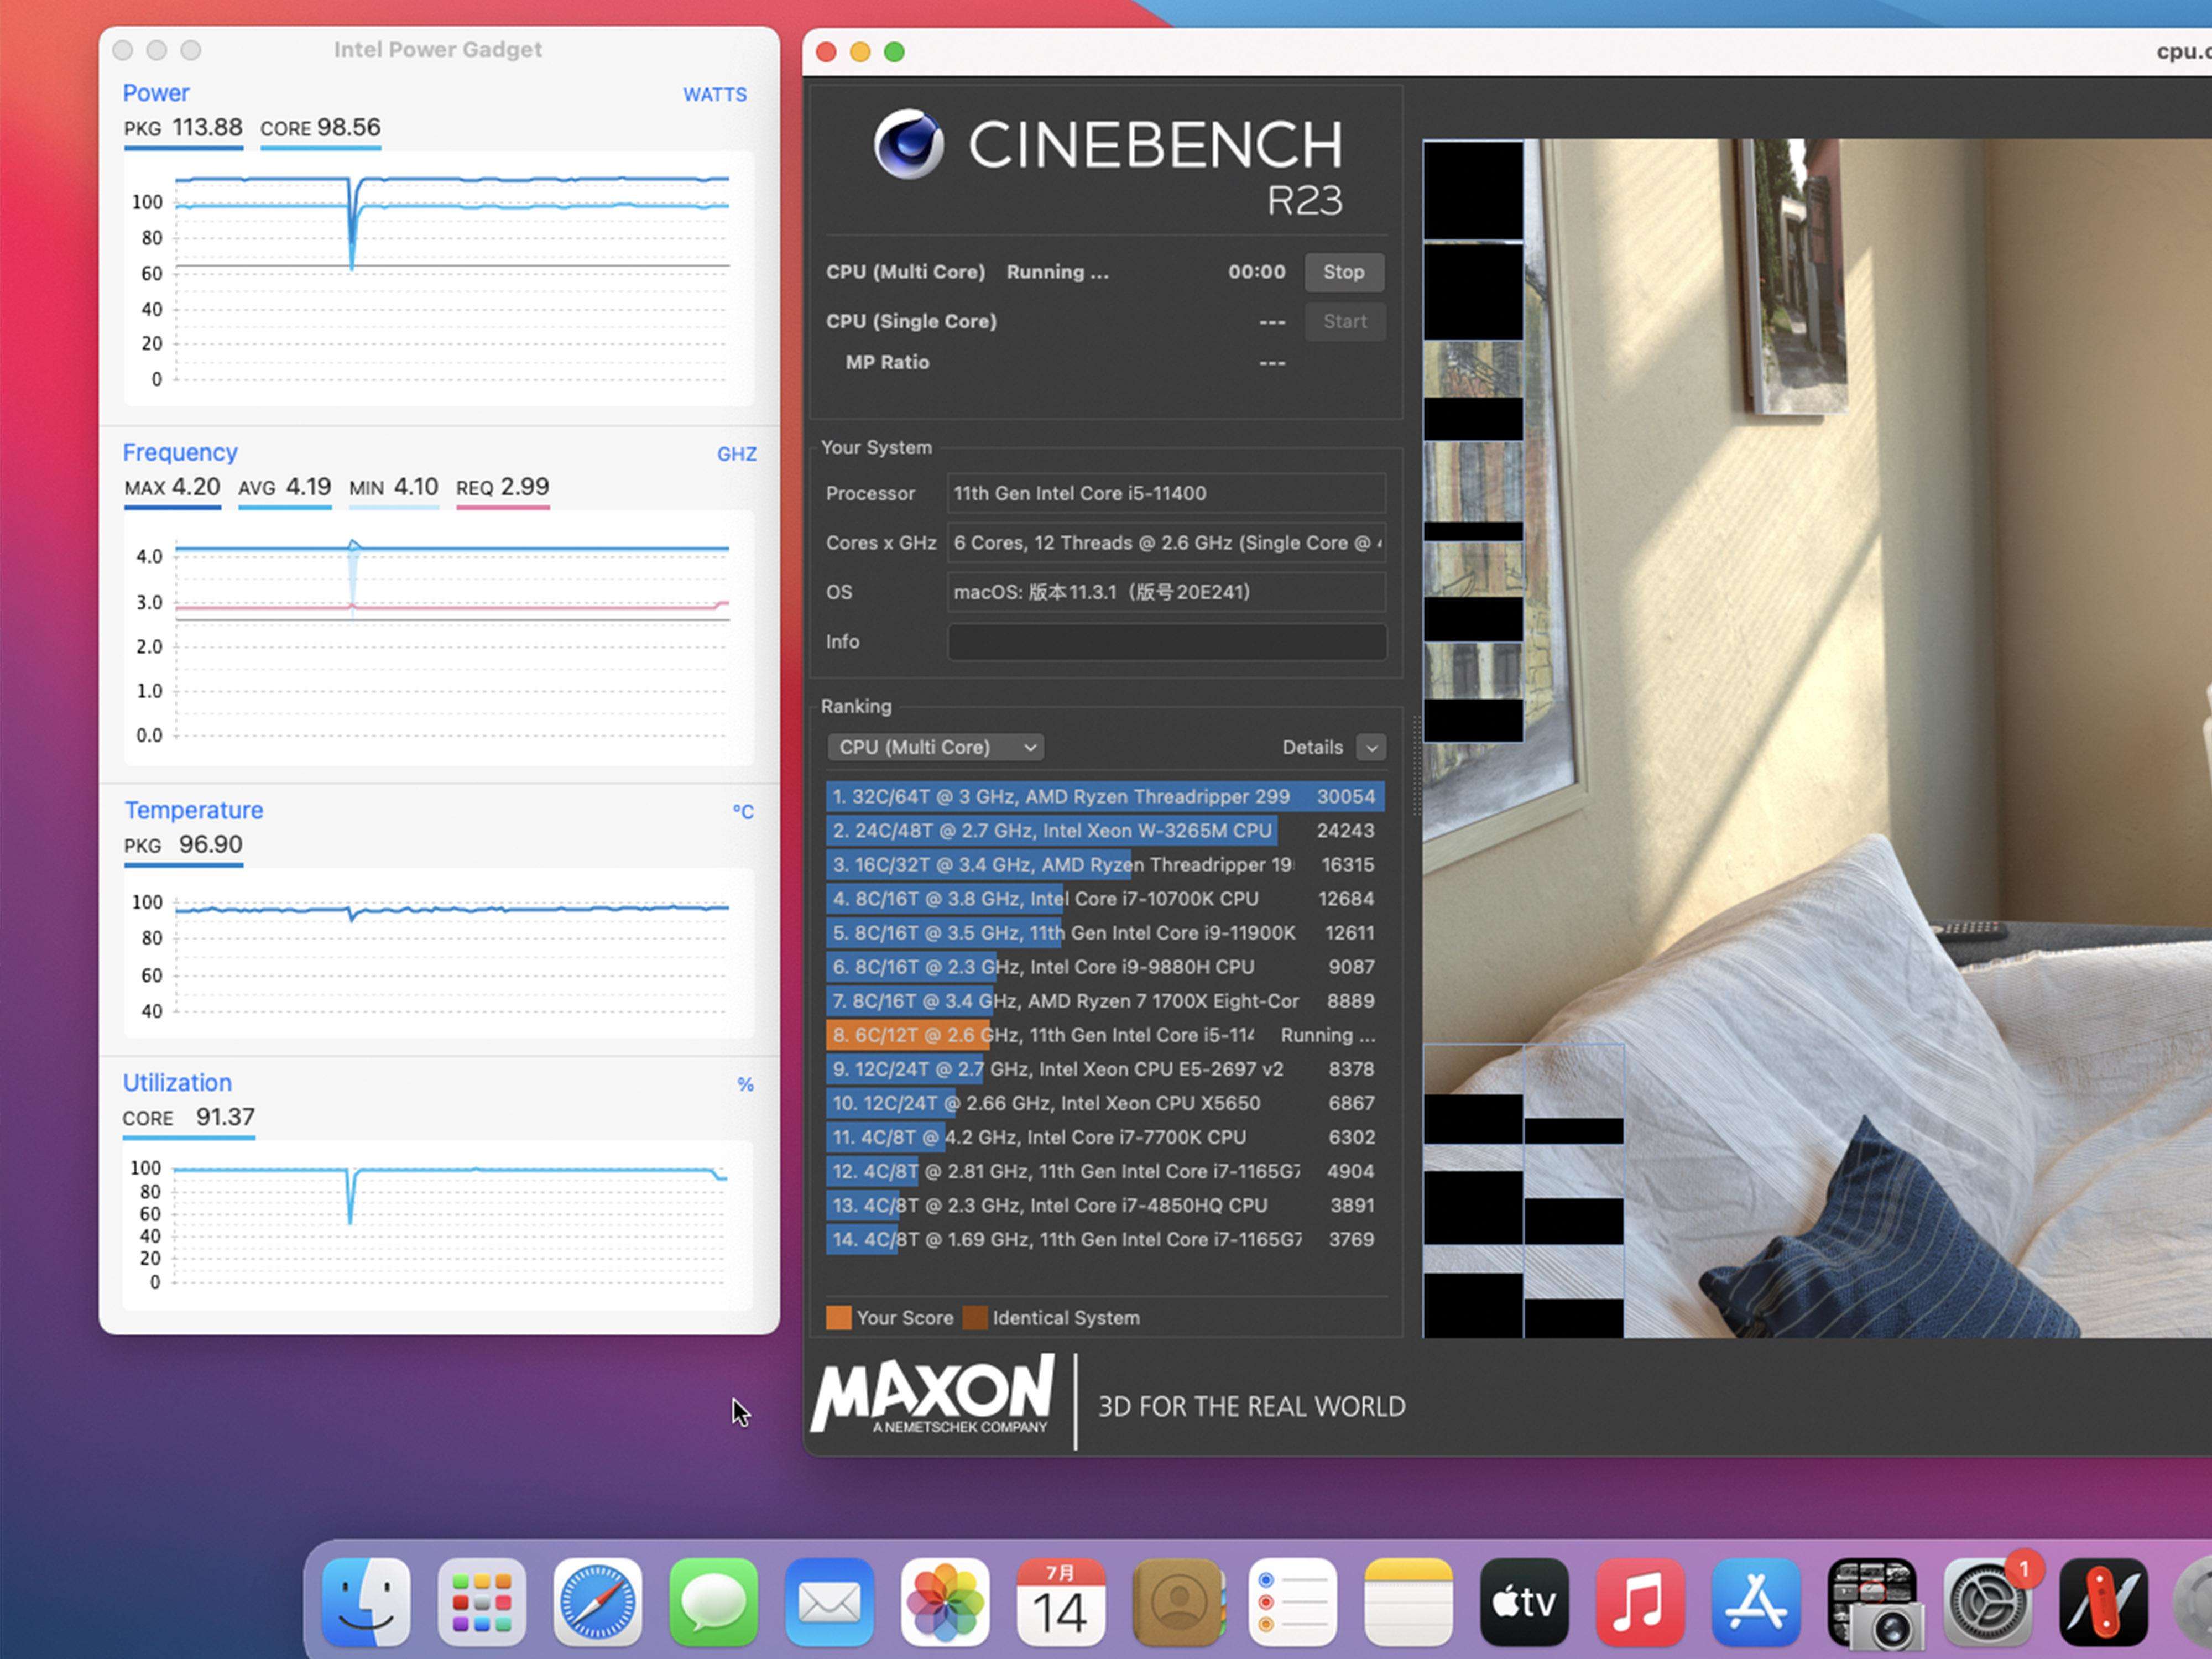2212x1659 pixels.
Task: Open the Photos app icon
Action: coord(945,1602)
